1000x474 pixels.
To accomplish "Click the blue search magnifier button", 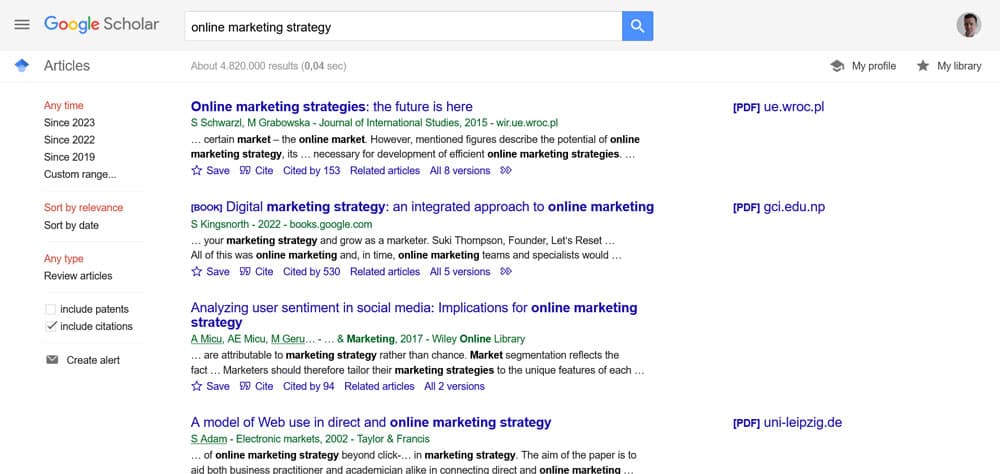I will point(637,26).
